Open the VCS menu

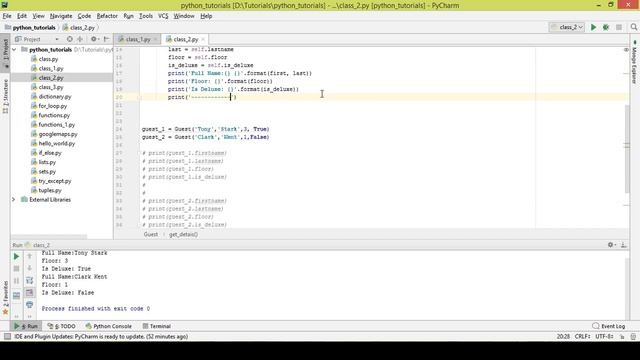[x=163, y=16]
